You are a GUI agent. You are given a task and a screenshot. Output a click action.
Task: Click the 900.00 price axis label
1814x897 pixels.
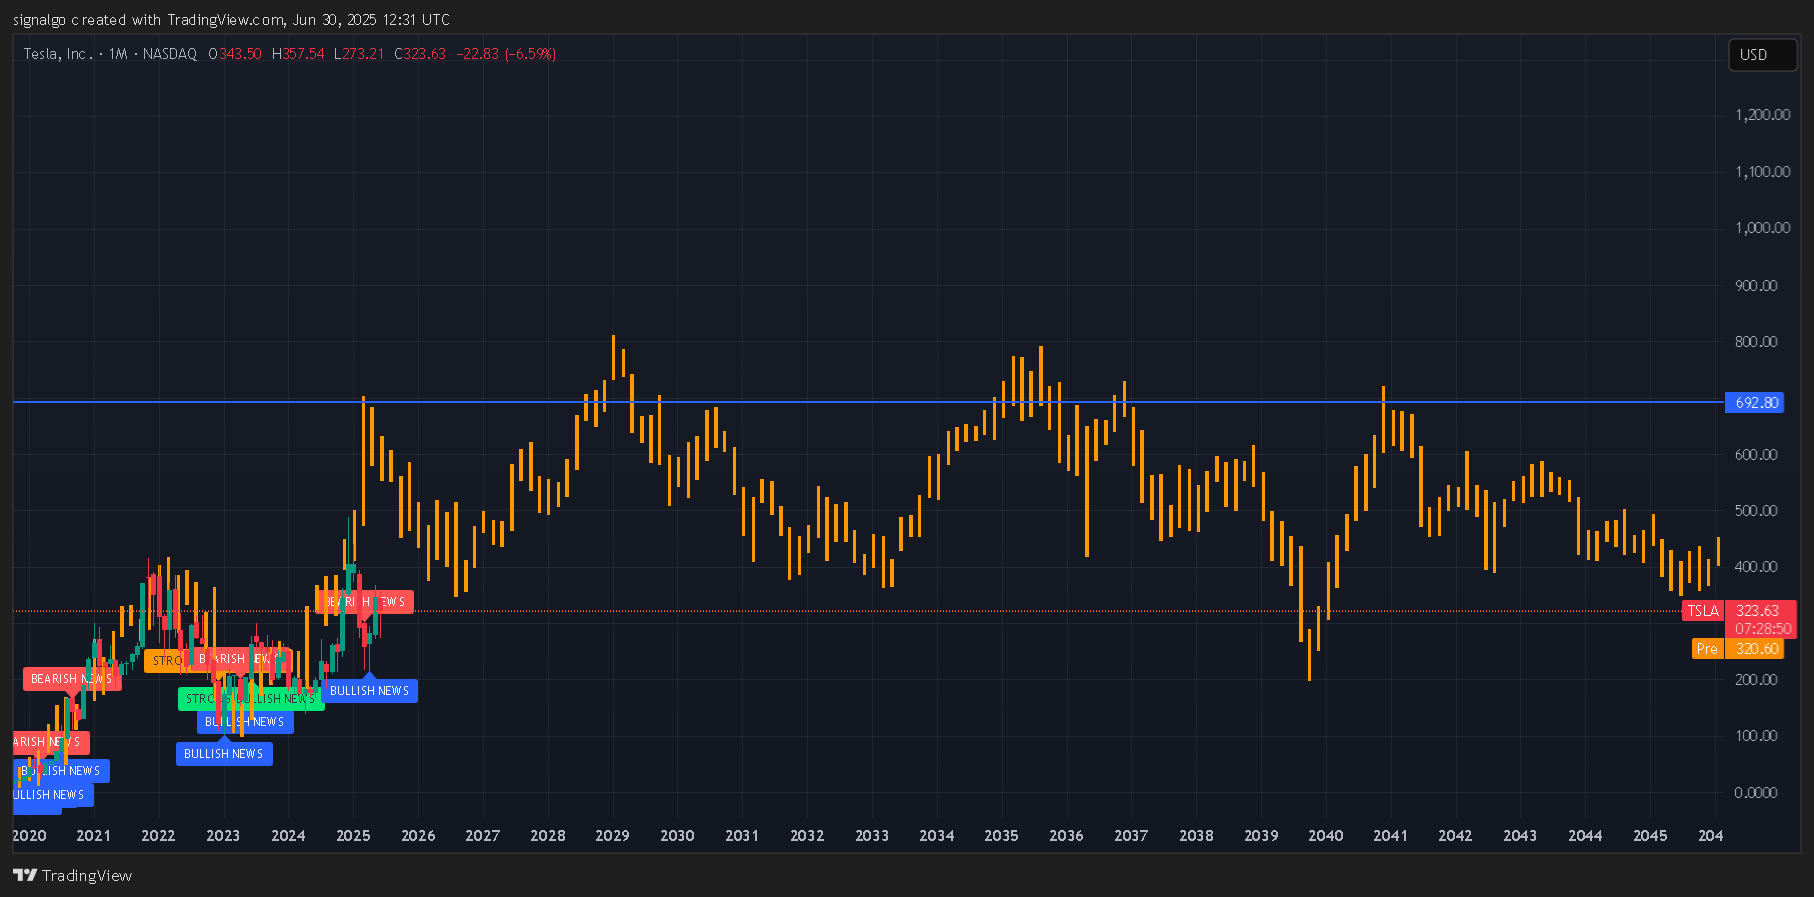[x=1756, y=286]
